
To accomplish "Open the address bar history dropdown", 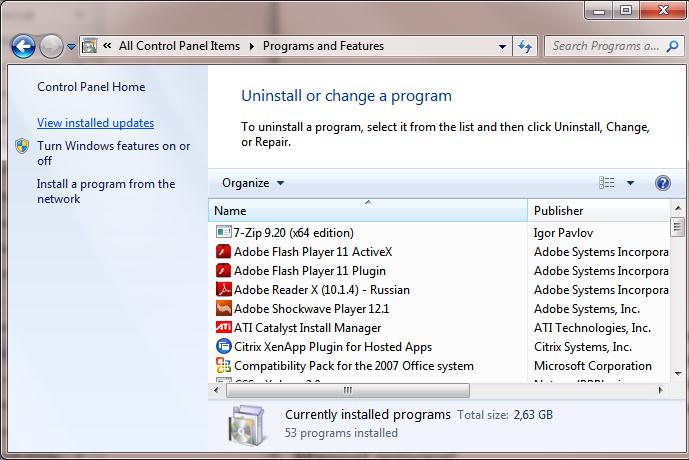I will tap(502, 46).
